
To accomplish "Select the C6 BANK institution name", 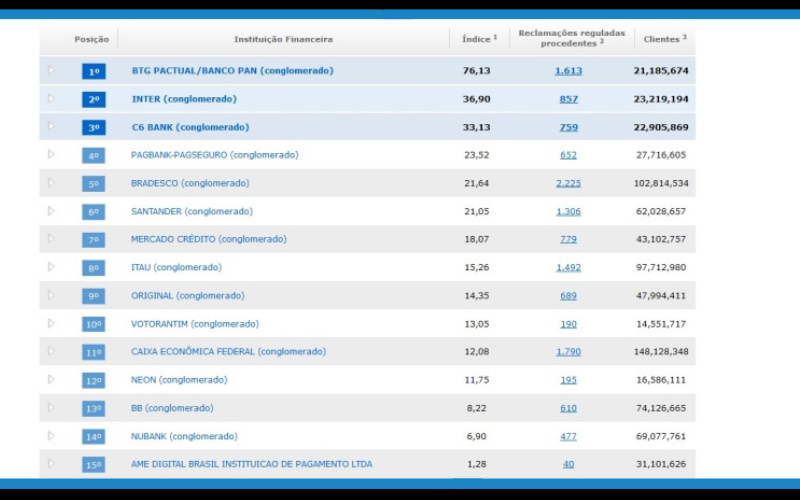I will coord(190,127).
